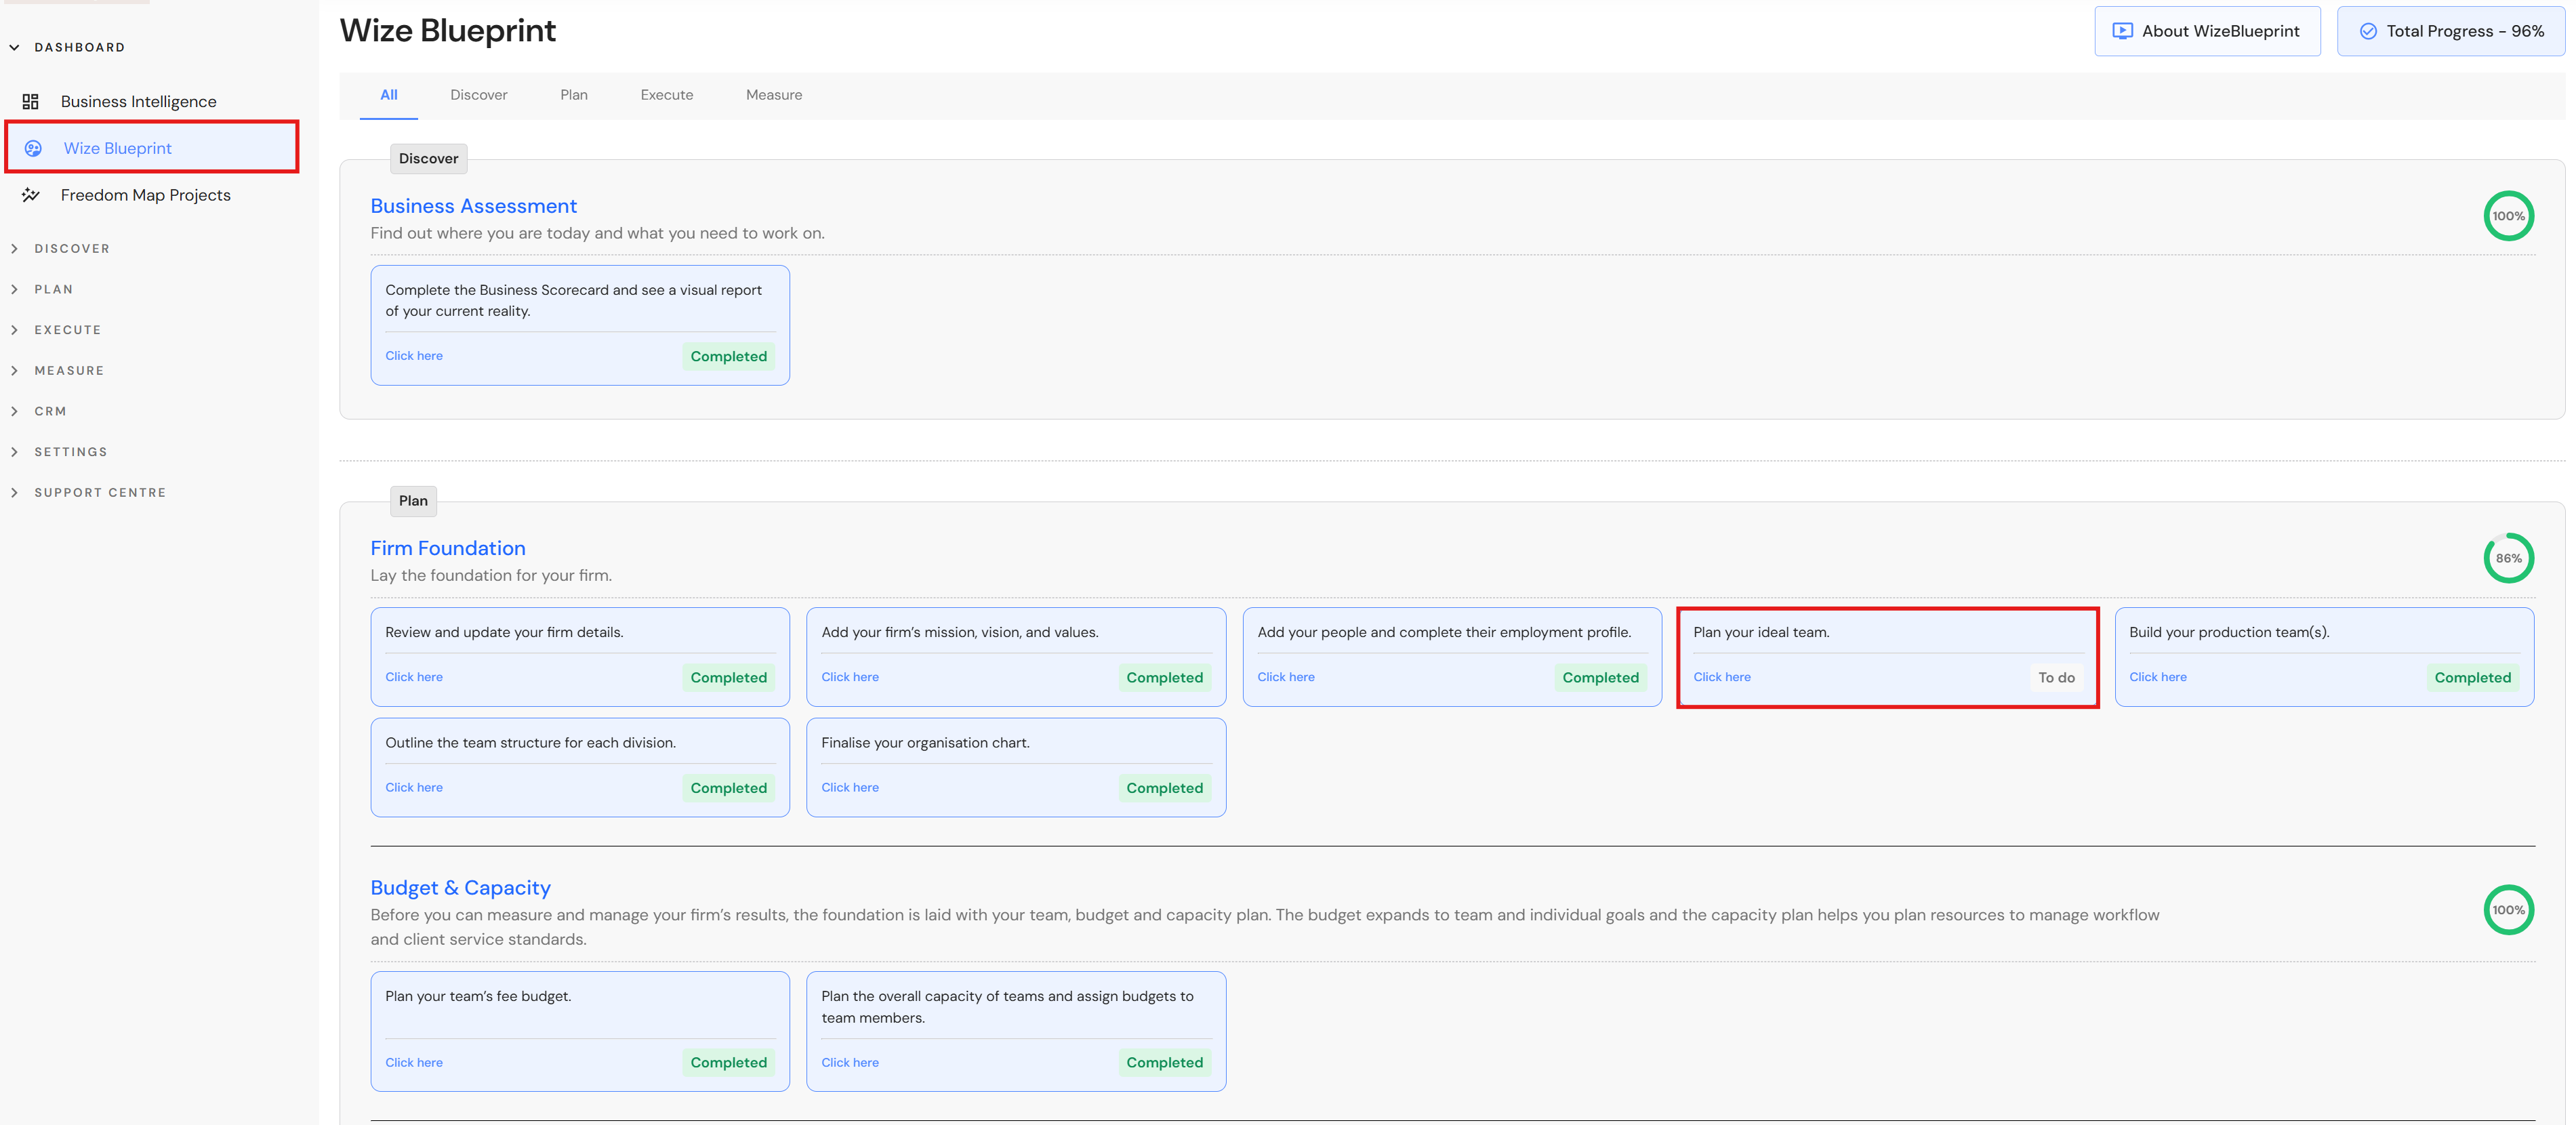Collapse the DASHBOARD sidebar section
The height and width of the screenshot is (1125, 2576).
pyautogui.click(x=14, y=47)
